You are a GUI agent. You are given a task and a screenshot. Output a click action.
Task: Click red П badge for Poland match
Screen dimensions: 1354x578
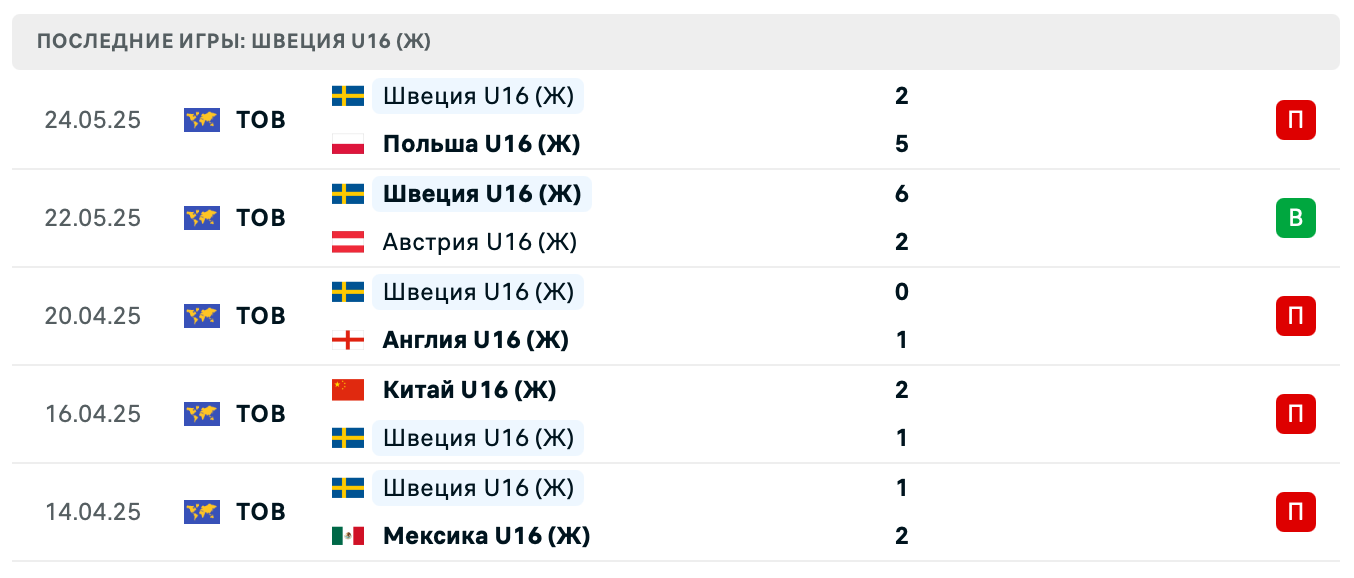tap(1295, 120)
